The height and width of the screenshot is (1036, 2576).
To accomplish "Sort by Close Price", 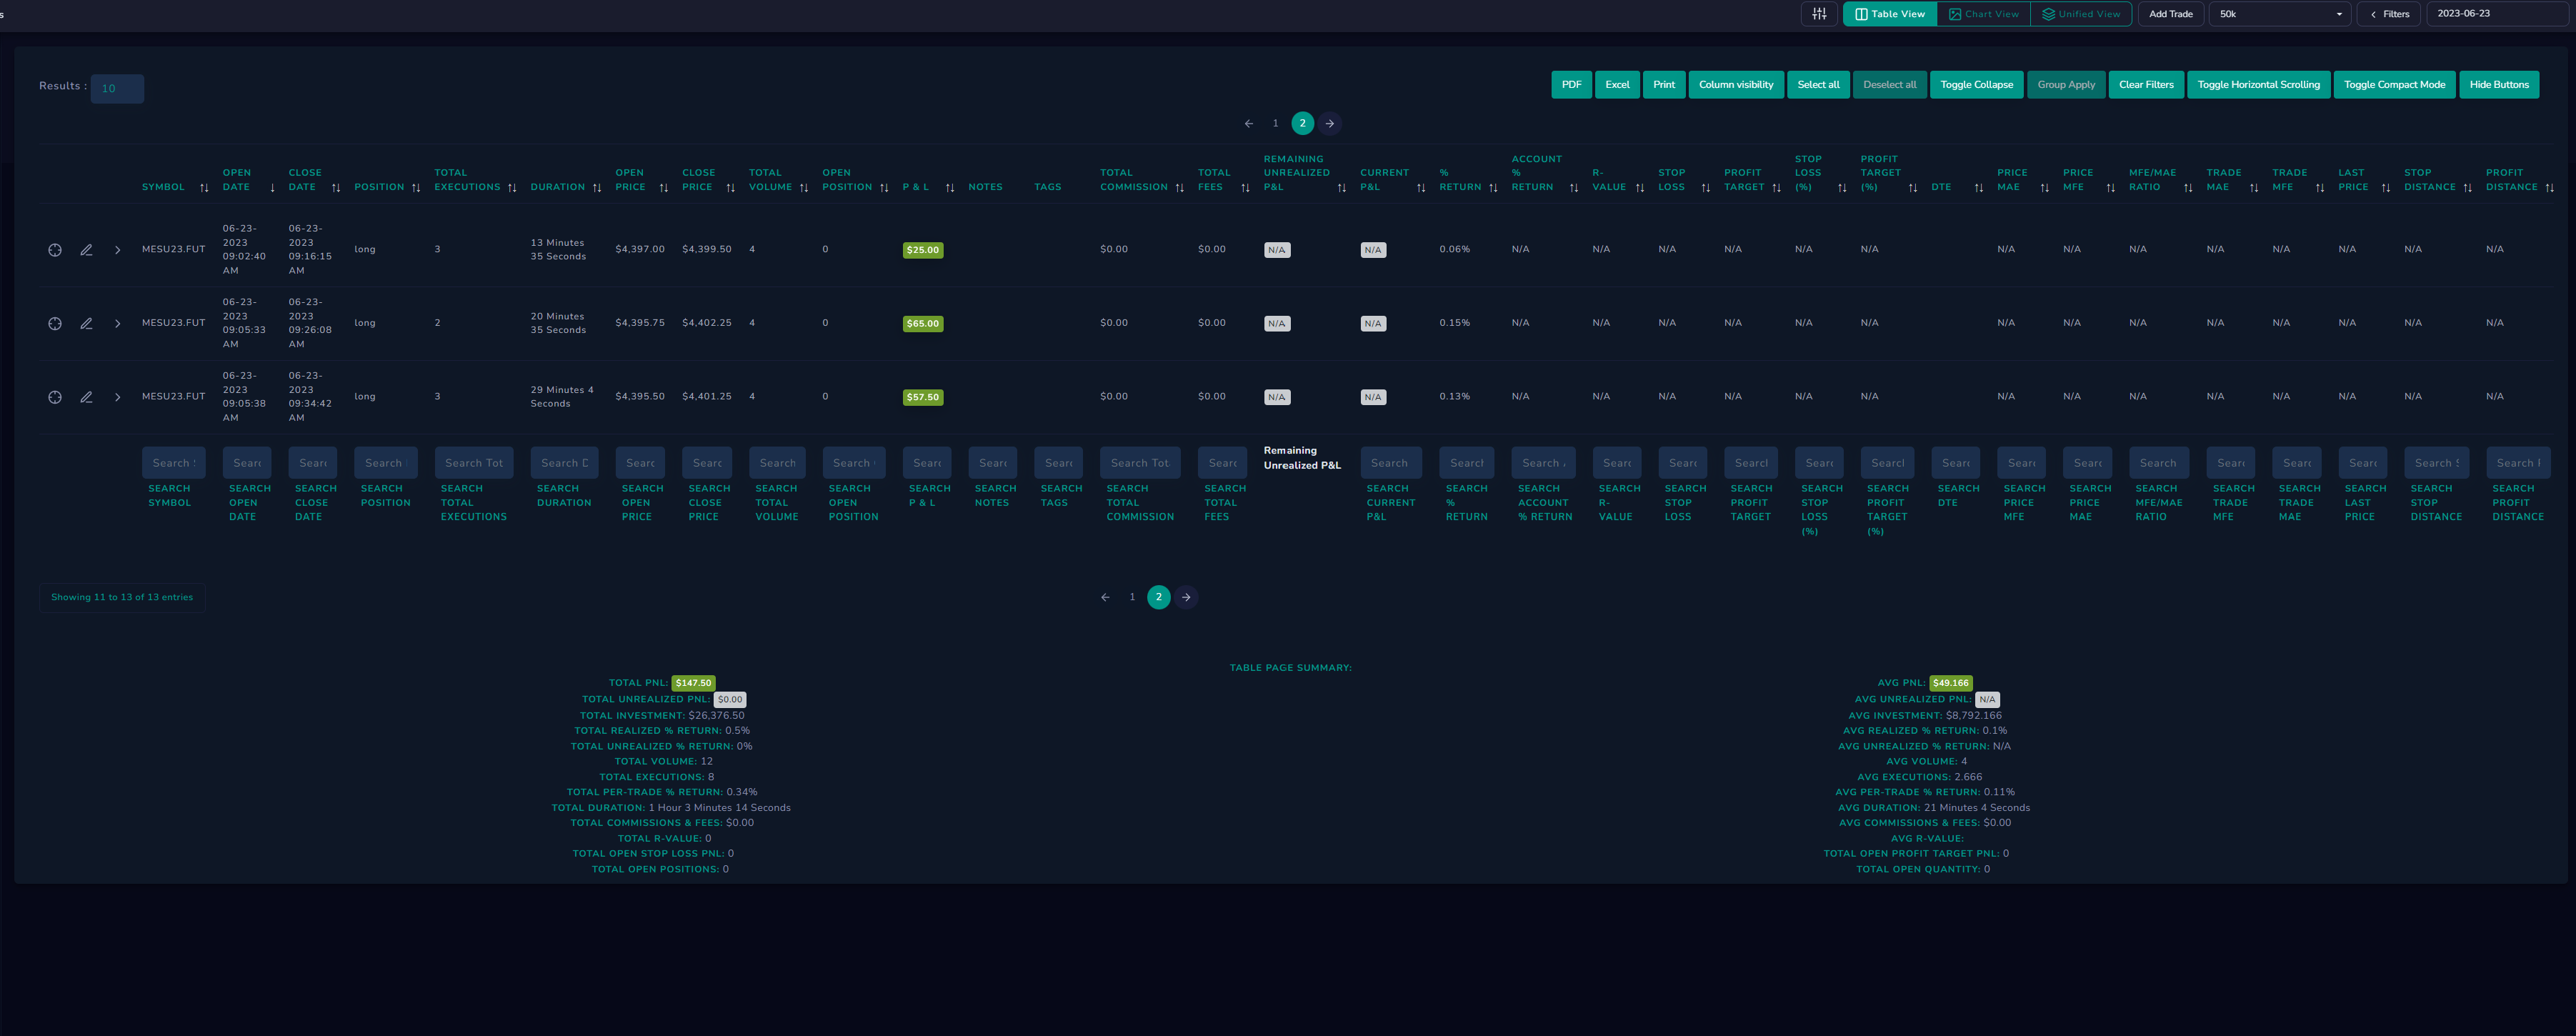I will 730,188.
